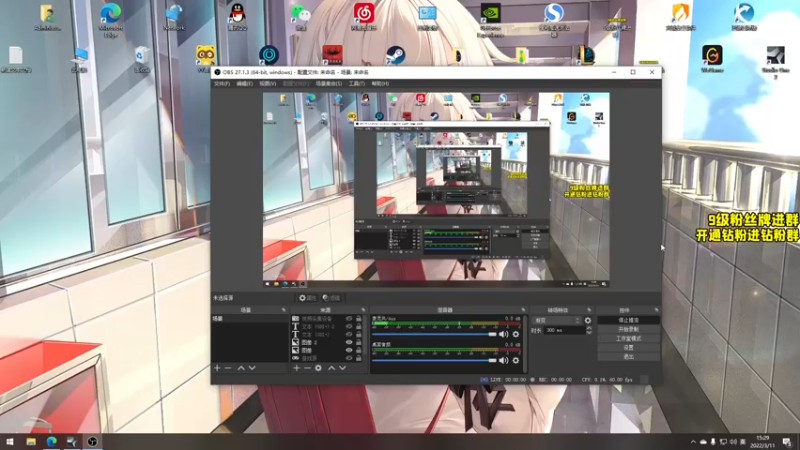The height and width of the screenshot is (450, 800).
Task: Adjust the microphone volume slider
Action: click(434, 334)
